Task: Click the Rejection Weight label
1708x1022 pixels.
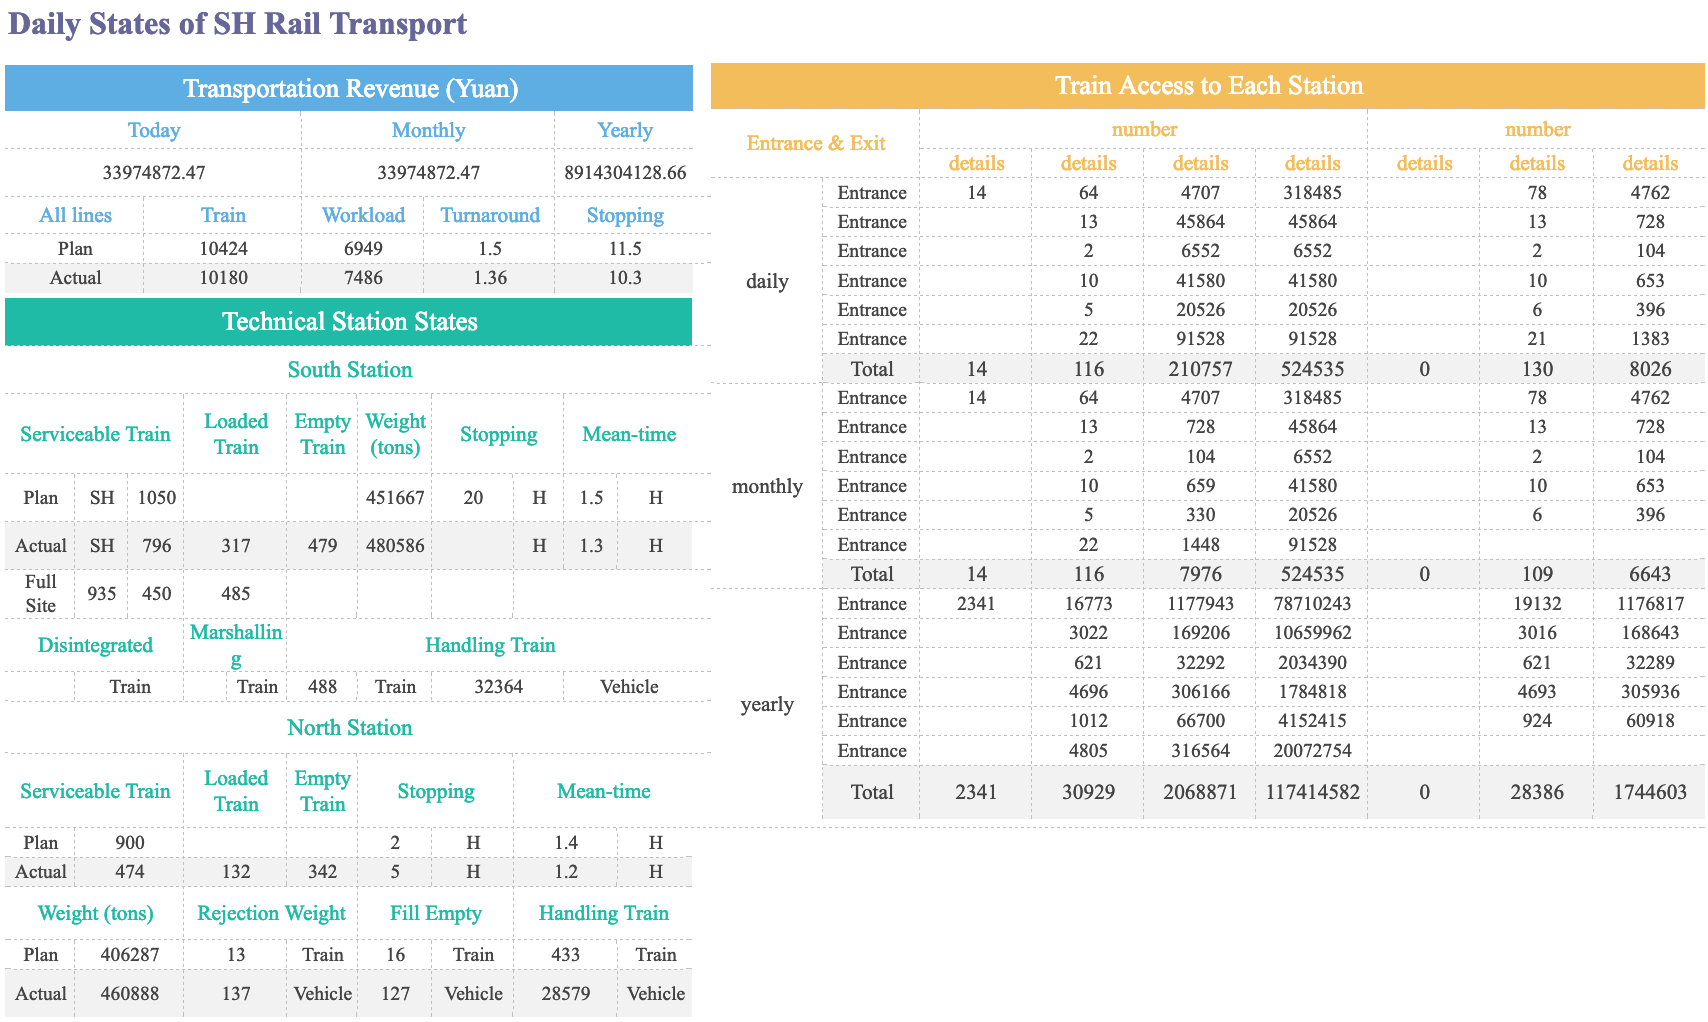Action: tap(271, 913)
